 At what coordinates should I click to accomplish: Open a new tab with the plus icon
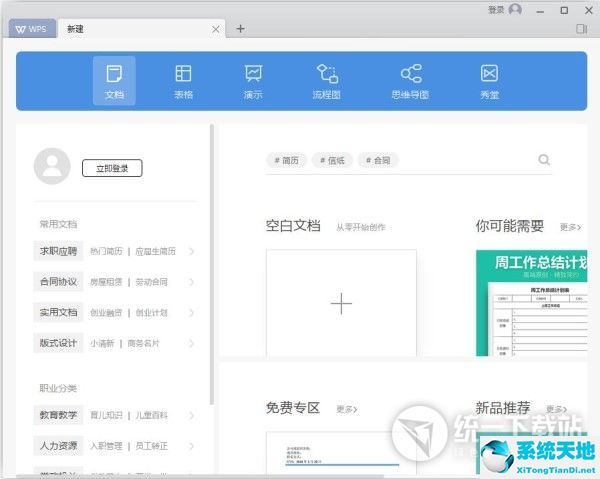coord(240,29)
